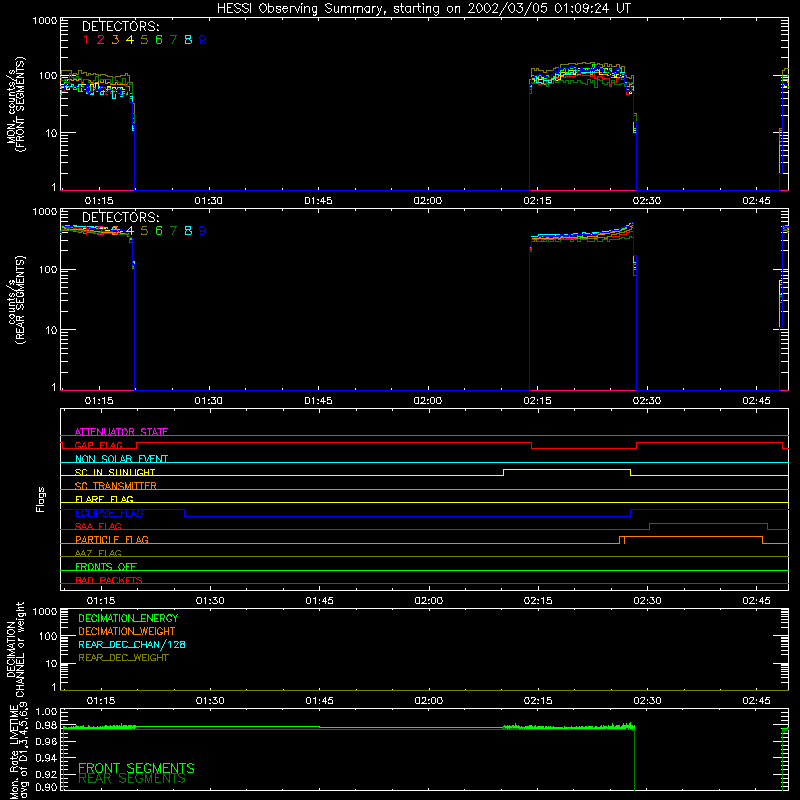Click the 02:45 time tick under the flags plot
This screenshot has height=800, width=800.
point(757,601)
